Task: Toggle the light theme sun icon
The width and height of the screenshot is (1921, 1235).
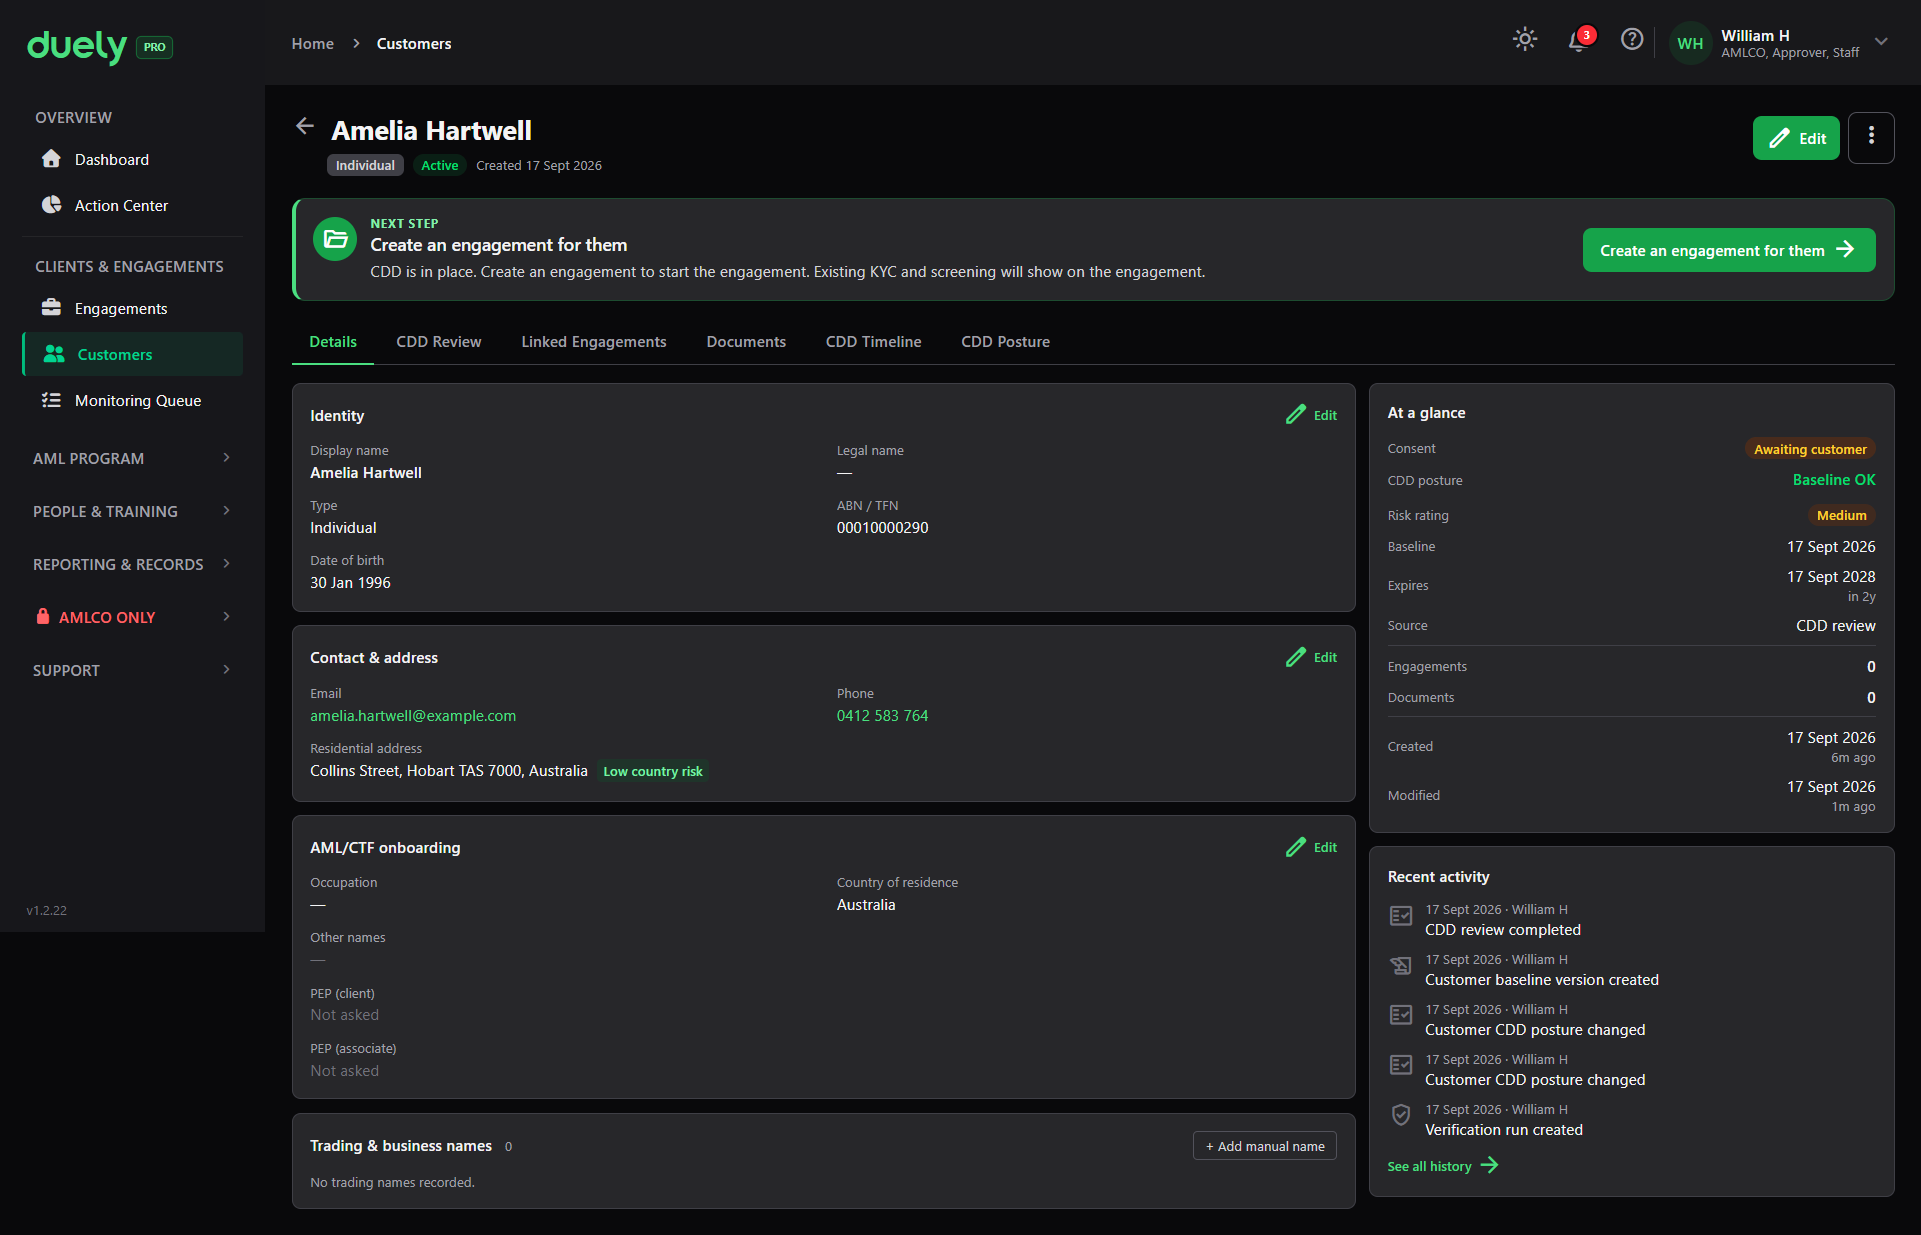Action: 1525,39
